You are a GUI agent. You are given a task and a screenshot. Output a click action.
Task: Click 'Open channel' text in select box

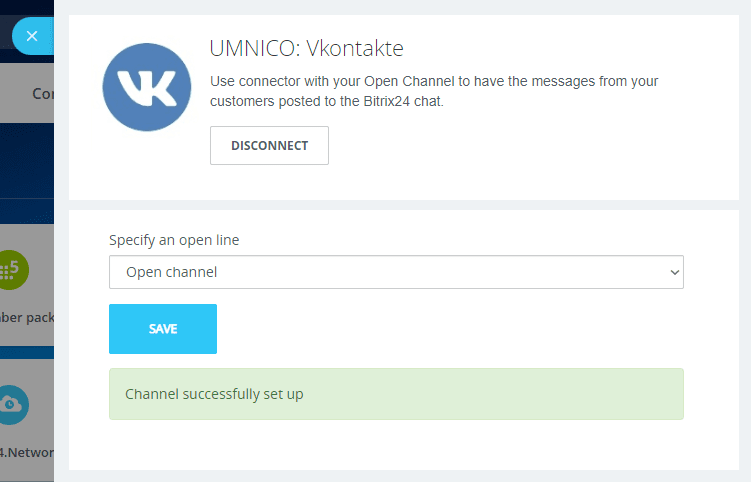pos(171,272)
